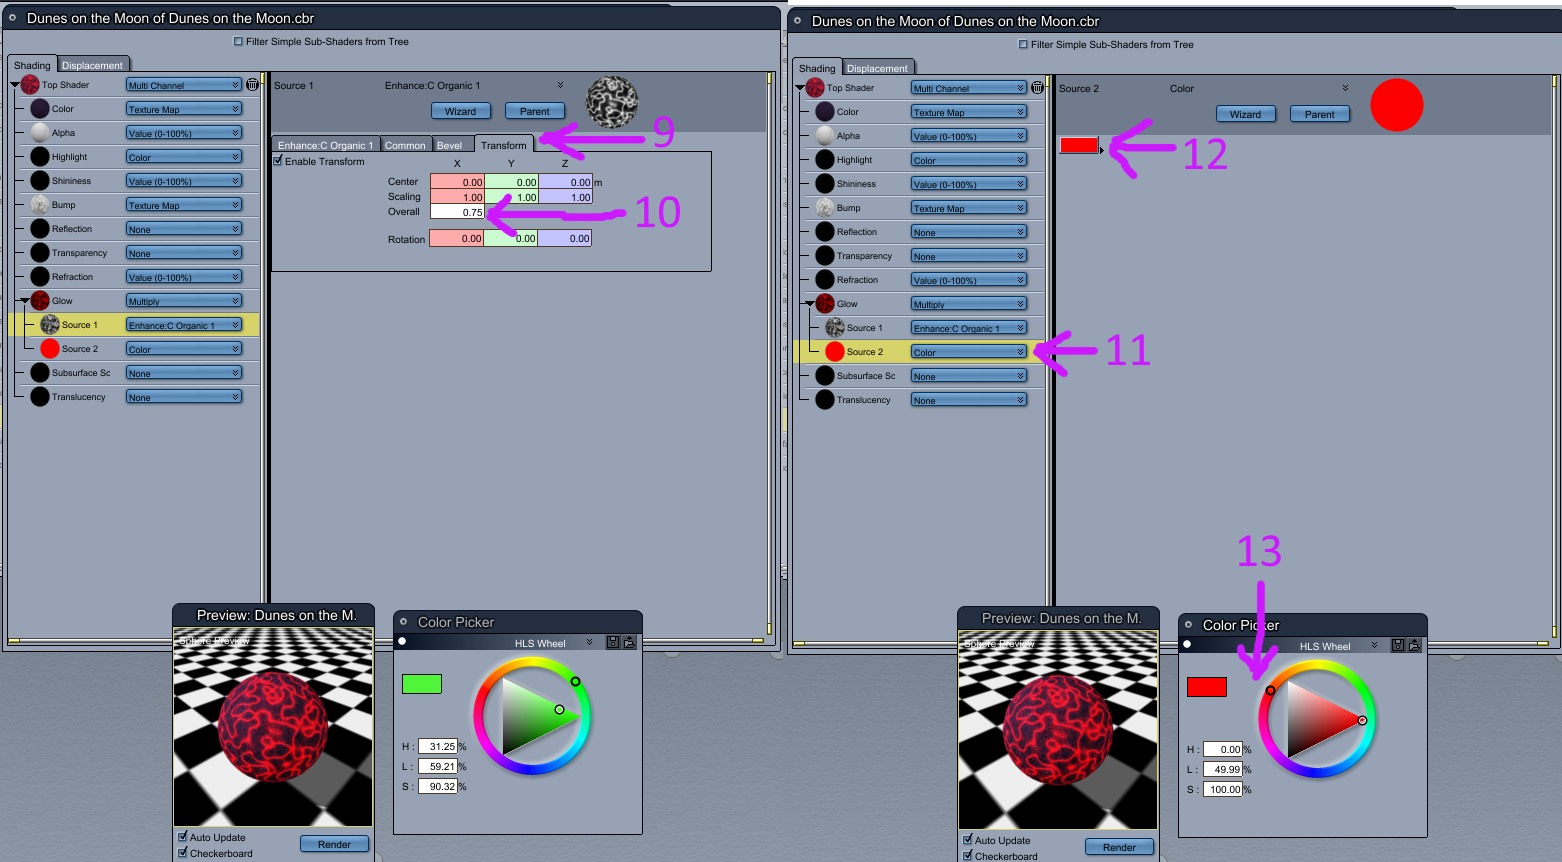Click the Color sphere icon in the right window

(x=825, y=112)
